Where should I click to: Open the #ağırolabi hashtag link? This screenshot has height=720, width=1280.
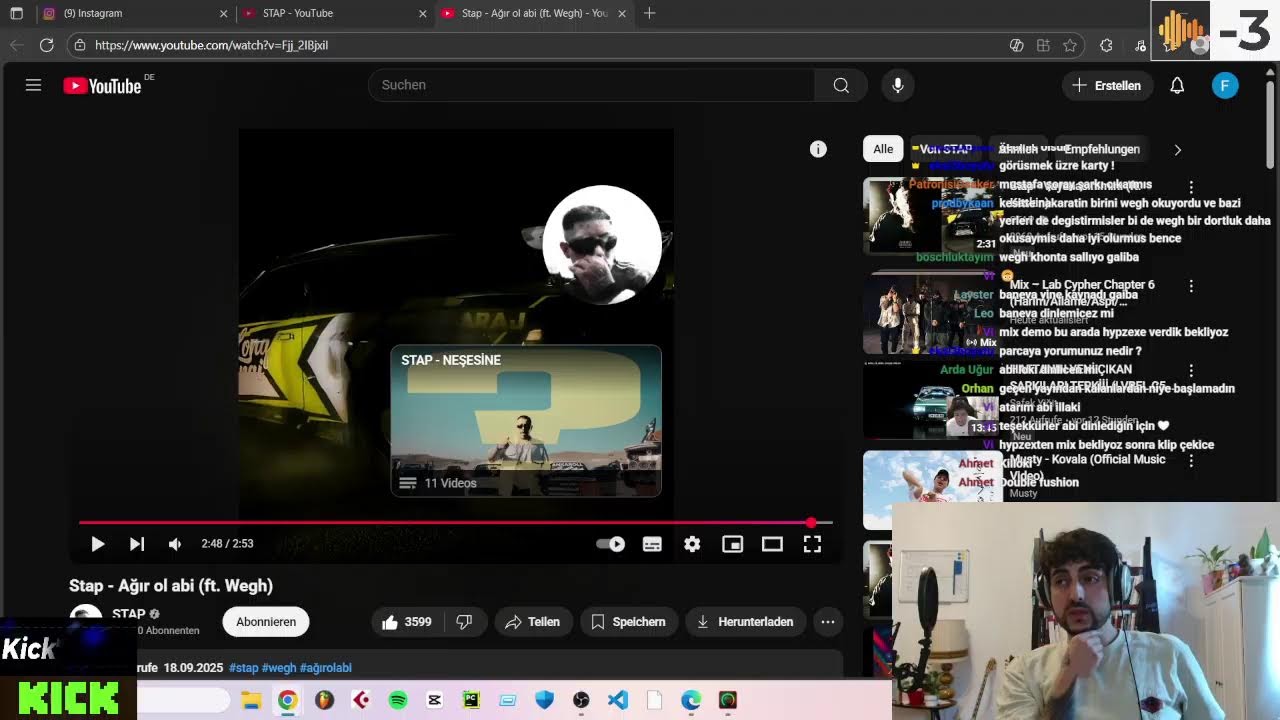point(326,668)
